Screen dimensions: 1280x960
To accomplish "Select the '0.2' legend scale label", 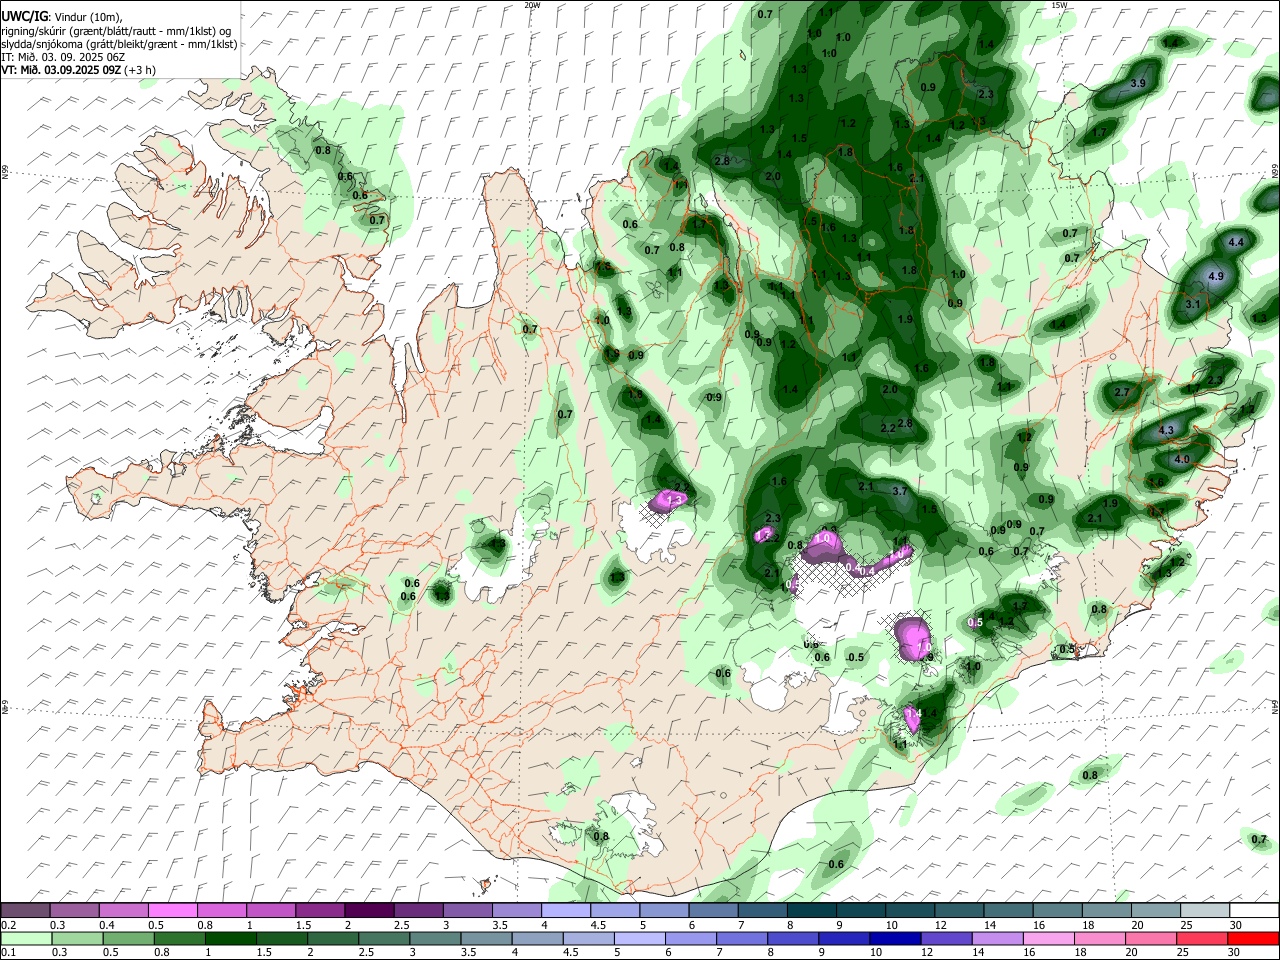I will click(8, 925).
